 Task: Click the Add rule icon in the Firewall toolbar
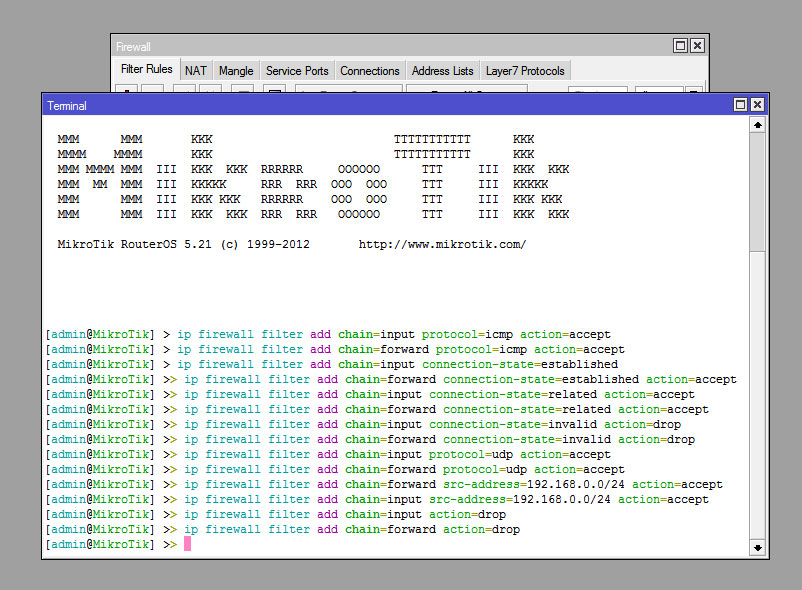click(126, 91)
